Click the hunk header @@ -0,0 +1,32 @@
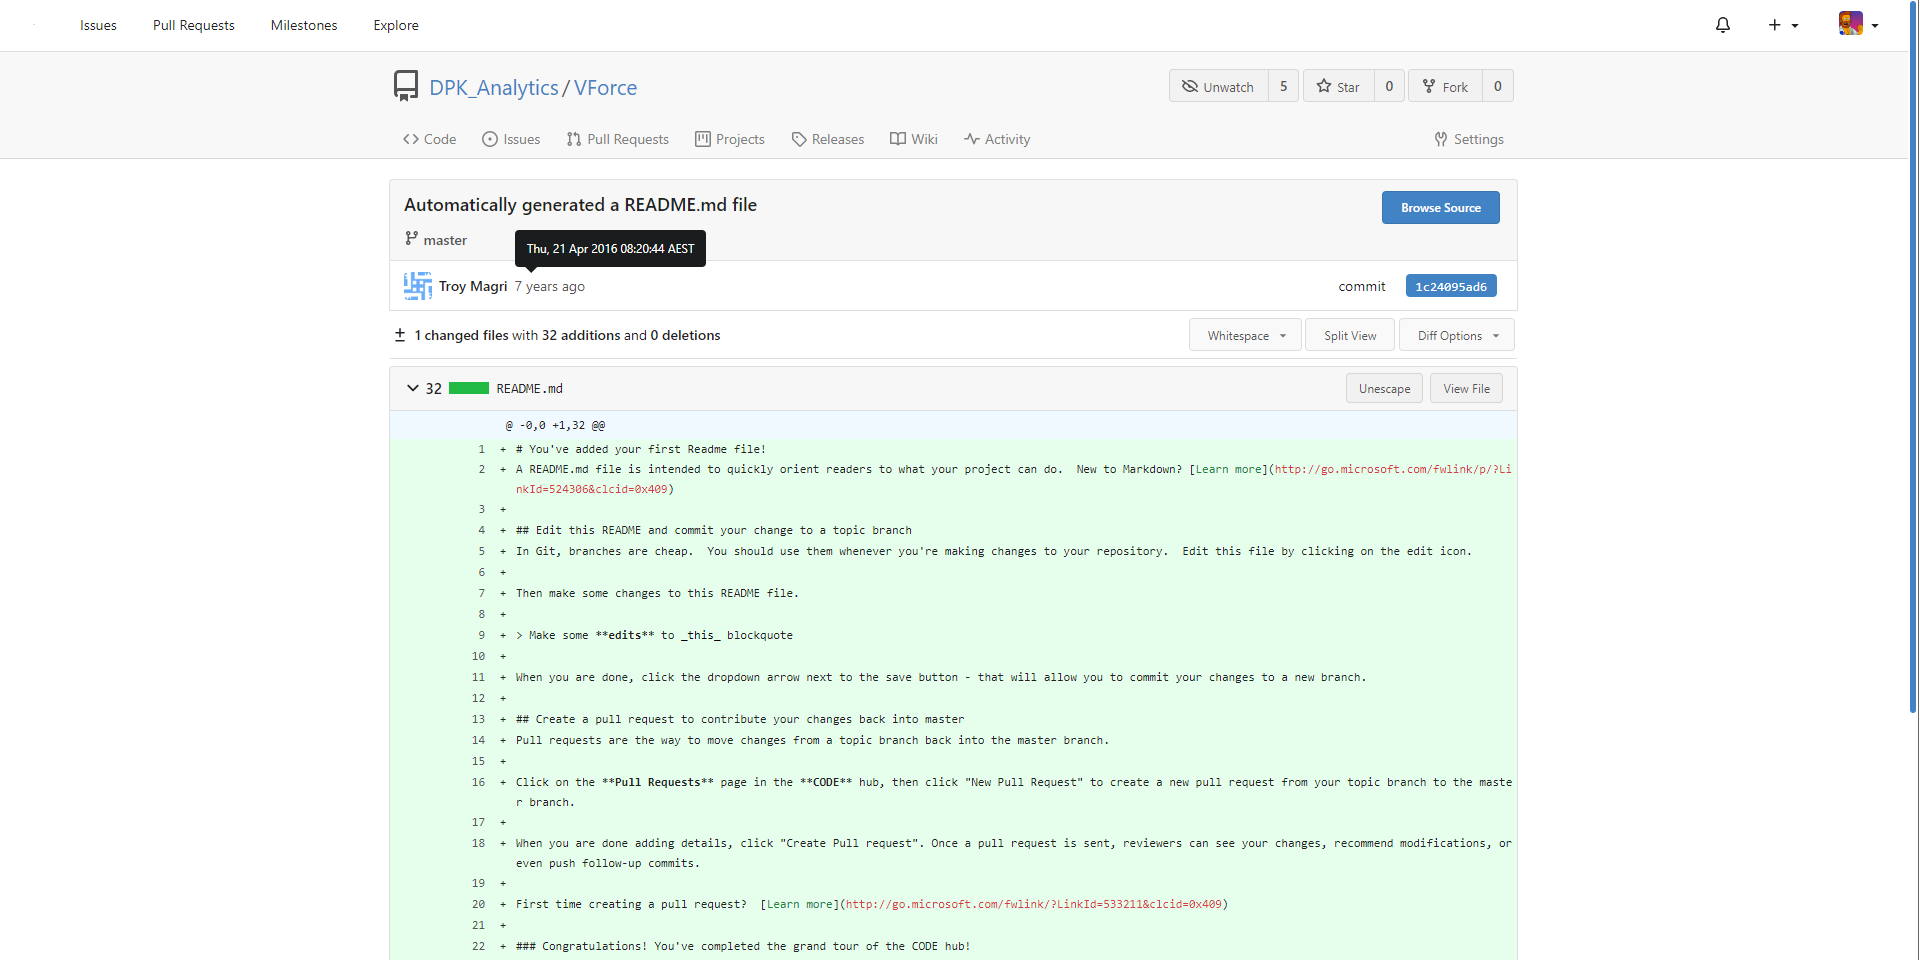 click(x=555, y=425)
